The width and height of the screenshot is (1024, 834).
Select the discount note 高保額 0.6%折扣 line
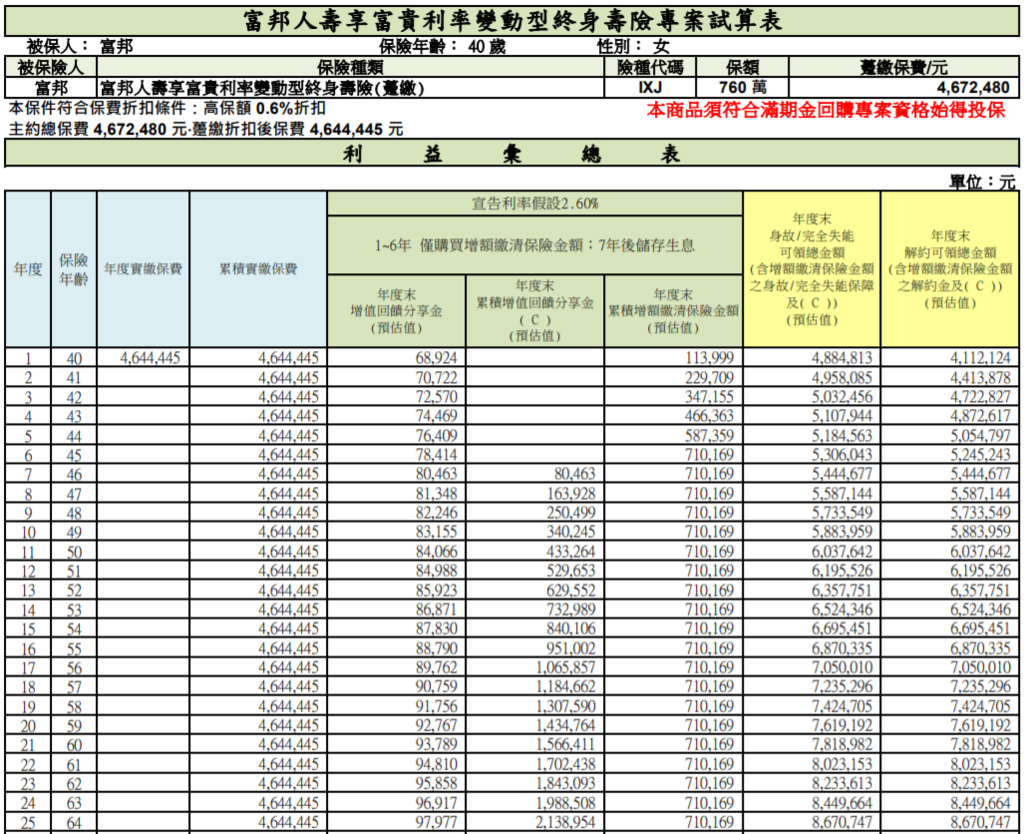(167, 108)
